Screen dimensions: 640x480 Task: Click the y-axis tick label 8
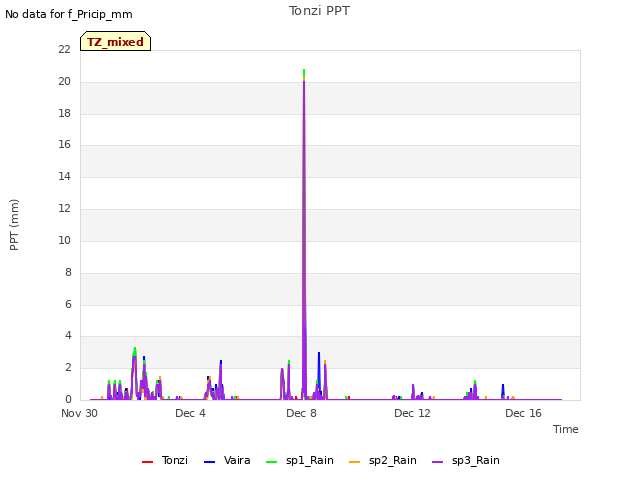[68, 272]
